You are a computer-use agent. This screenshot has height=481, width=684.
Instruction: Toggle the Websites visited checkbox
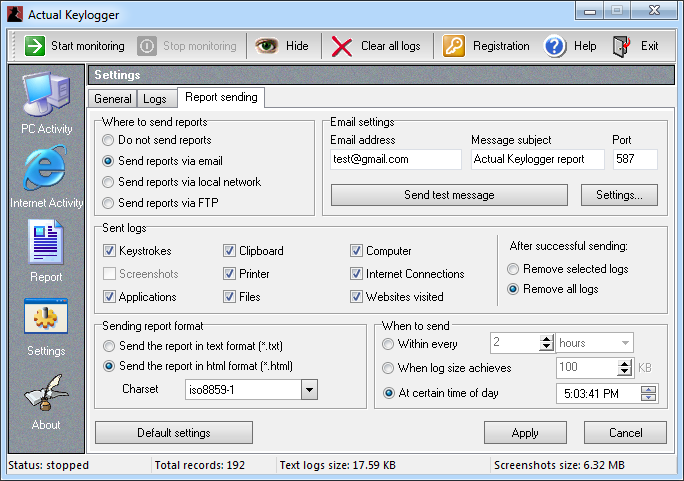356,297
